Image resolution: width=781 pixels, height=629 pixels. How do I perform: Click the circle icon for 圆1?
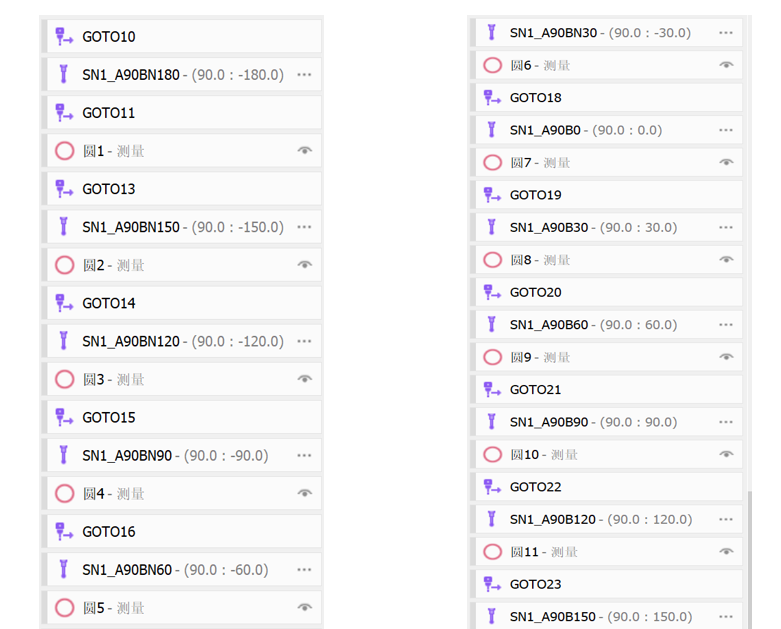64,151
